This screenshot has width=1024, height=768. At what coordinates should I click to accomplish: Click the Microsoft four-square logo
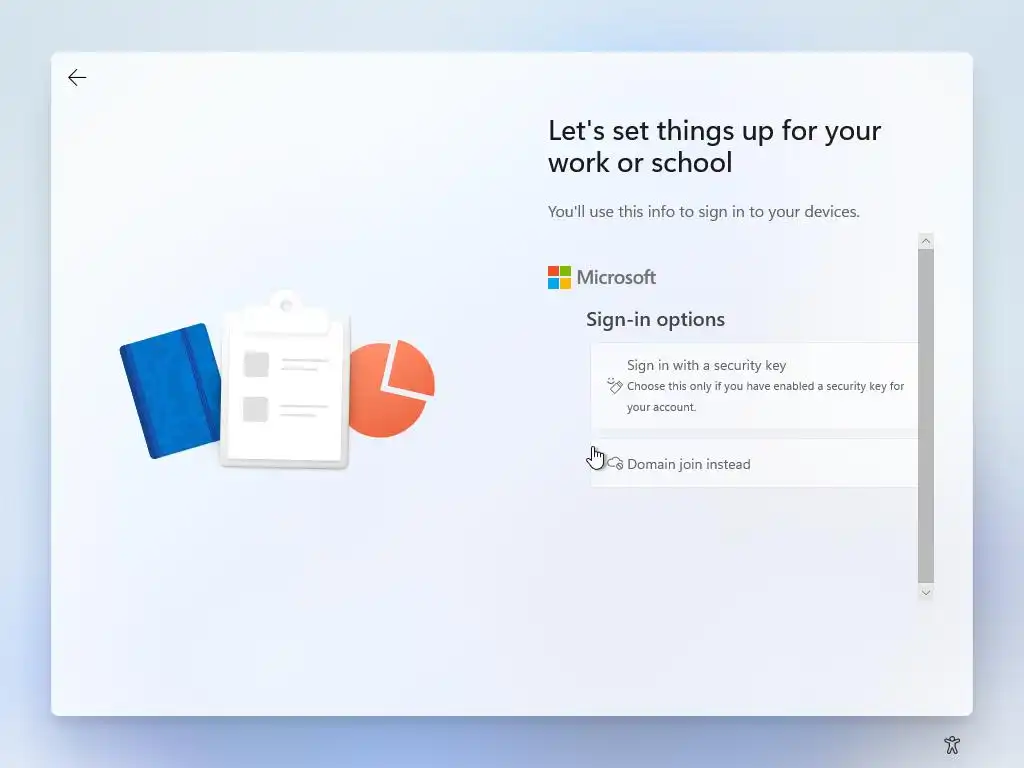559,278
